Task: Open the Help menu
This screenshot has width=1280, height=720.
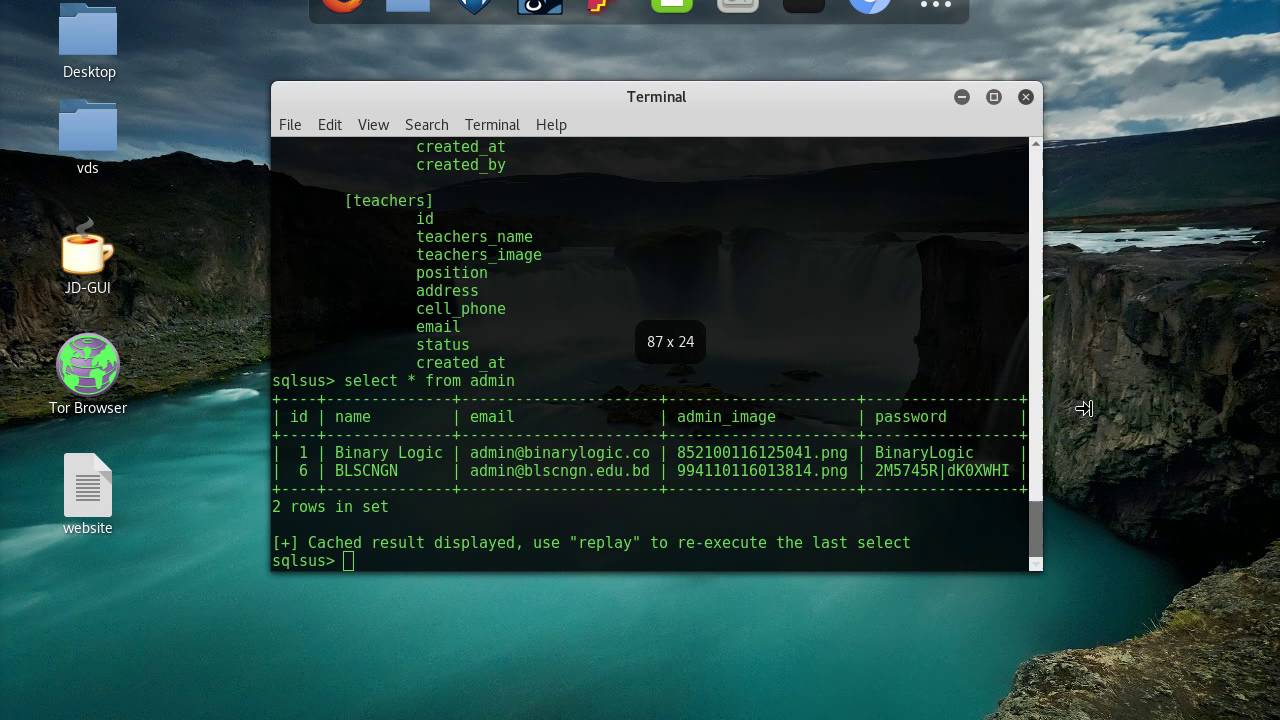Action: click(x=551, y=124)
